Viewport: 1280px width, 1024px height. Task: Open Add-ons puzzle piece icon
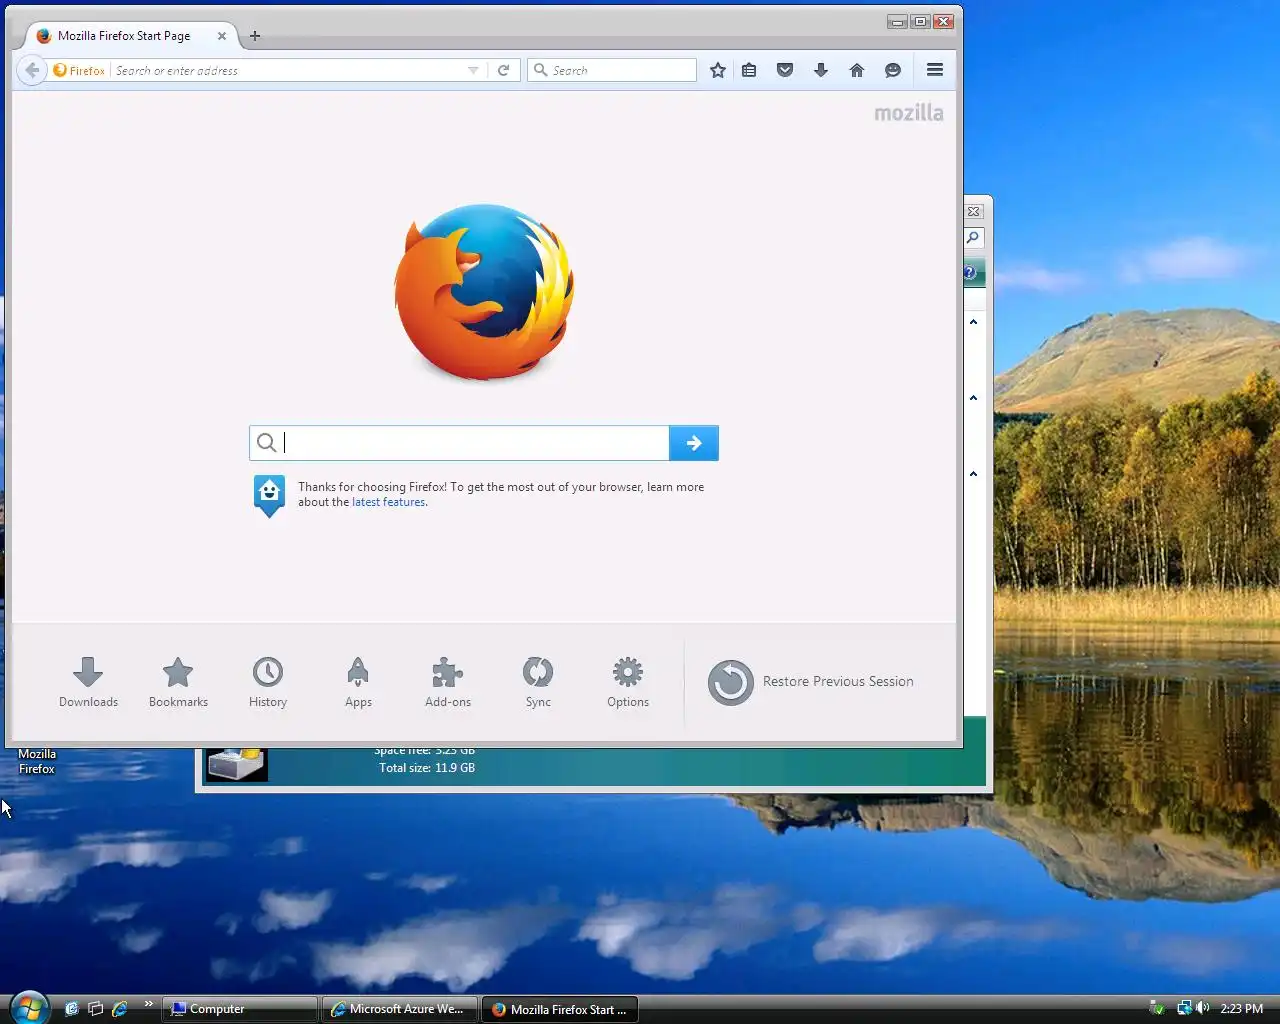pos(448,683)
